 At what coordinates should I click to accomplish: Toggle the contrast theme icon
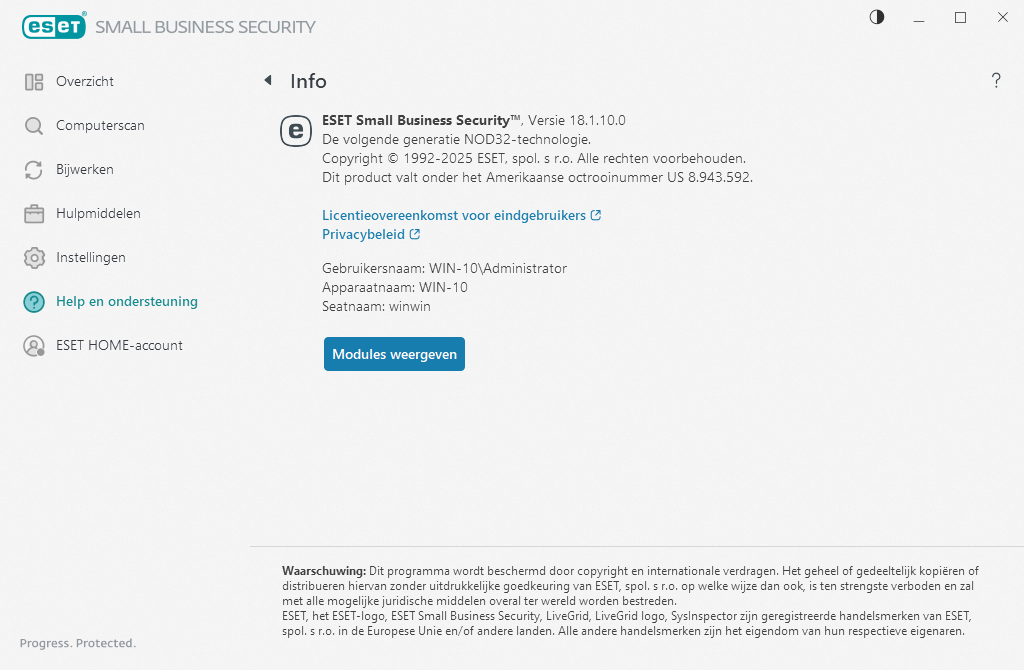[877, 18]
